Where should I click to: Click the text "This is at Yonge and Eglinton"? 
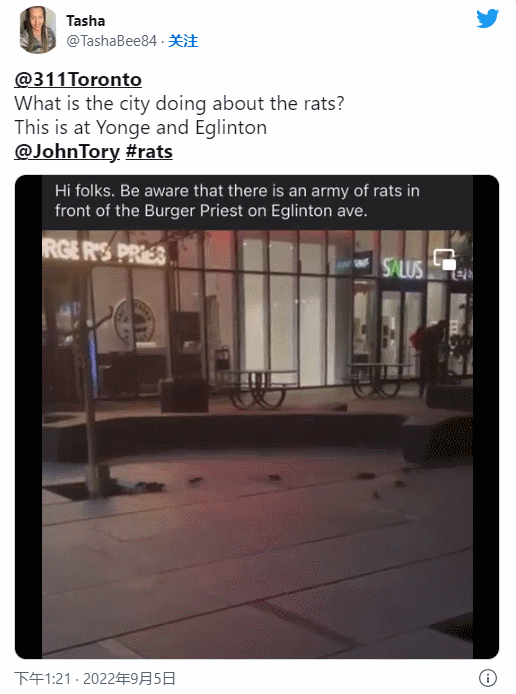pos(141,127)
